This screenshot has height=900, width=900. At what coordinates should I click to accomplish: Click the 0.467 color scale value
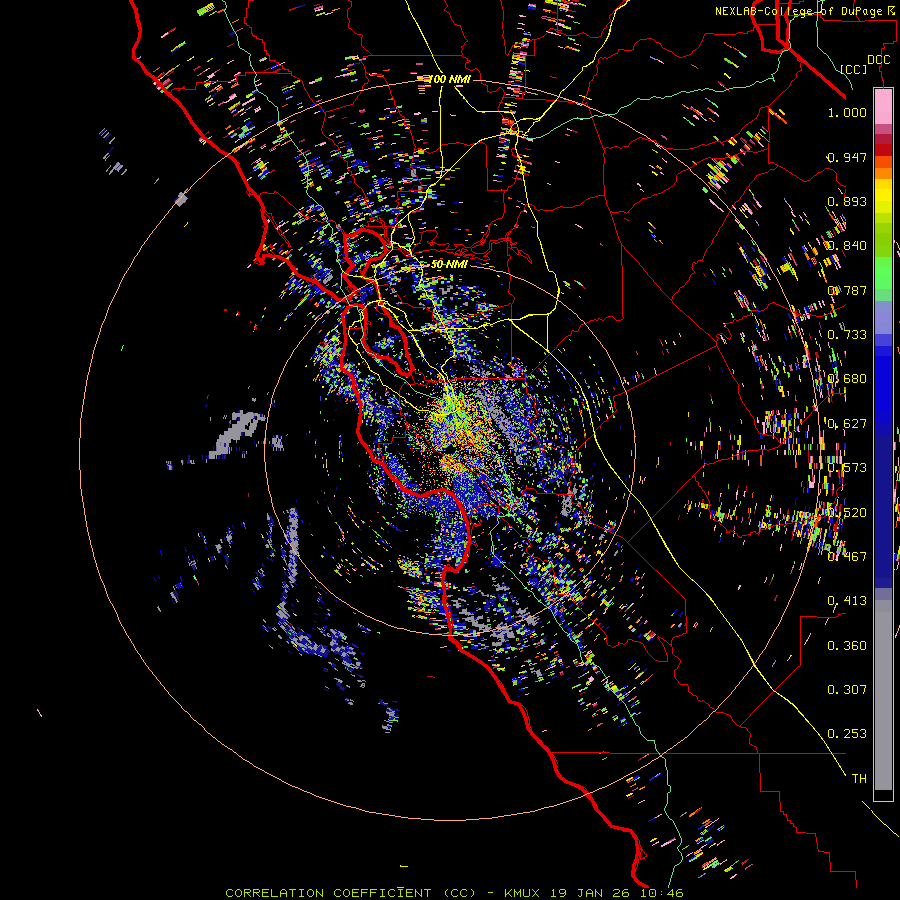[x=847, y=557]
